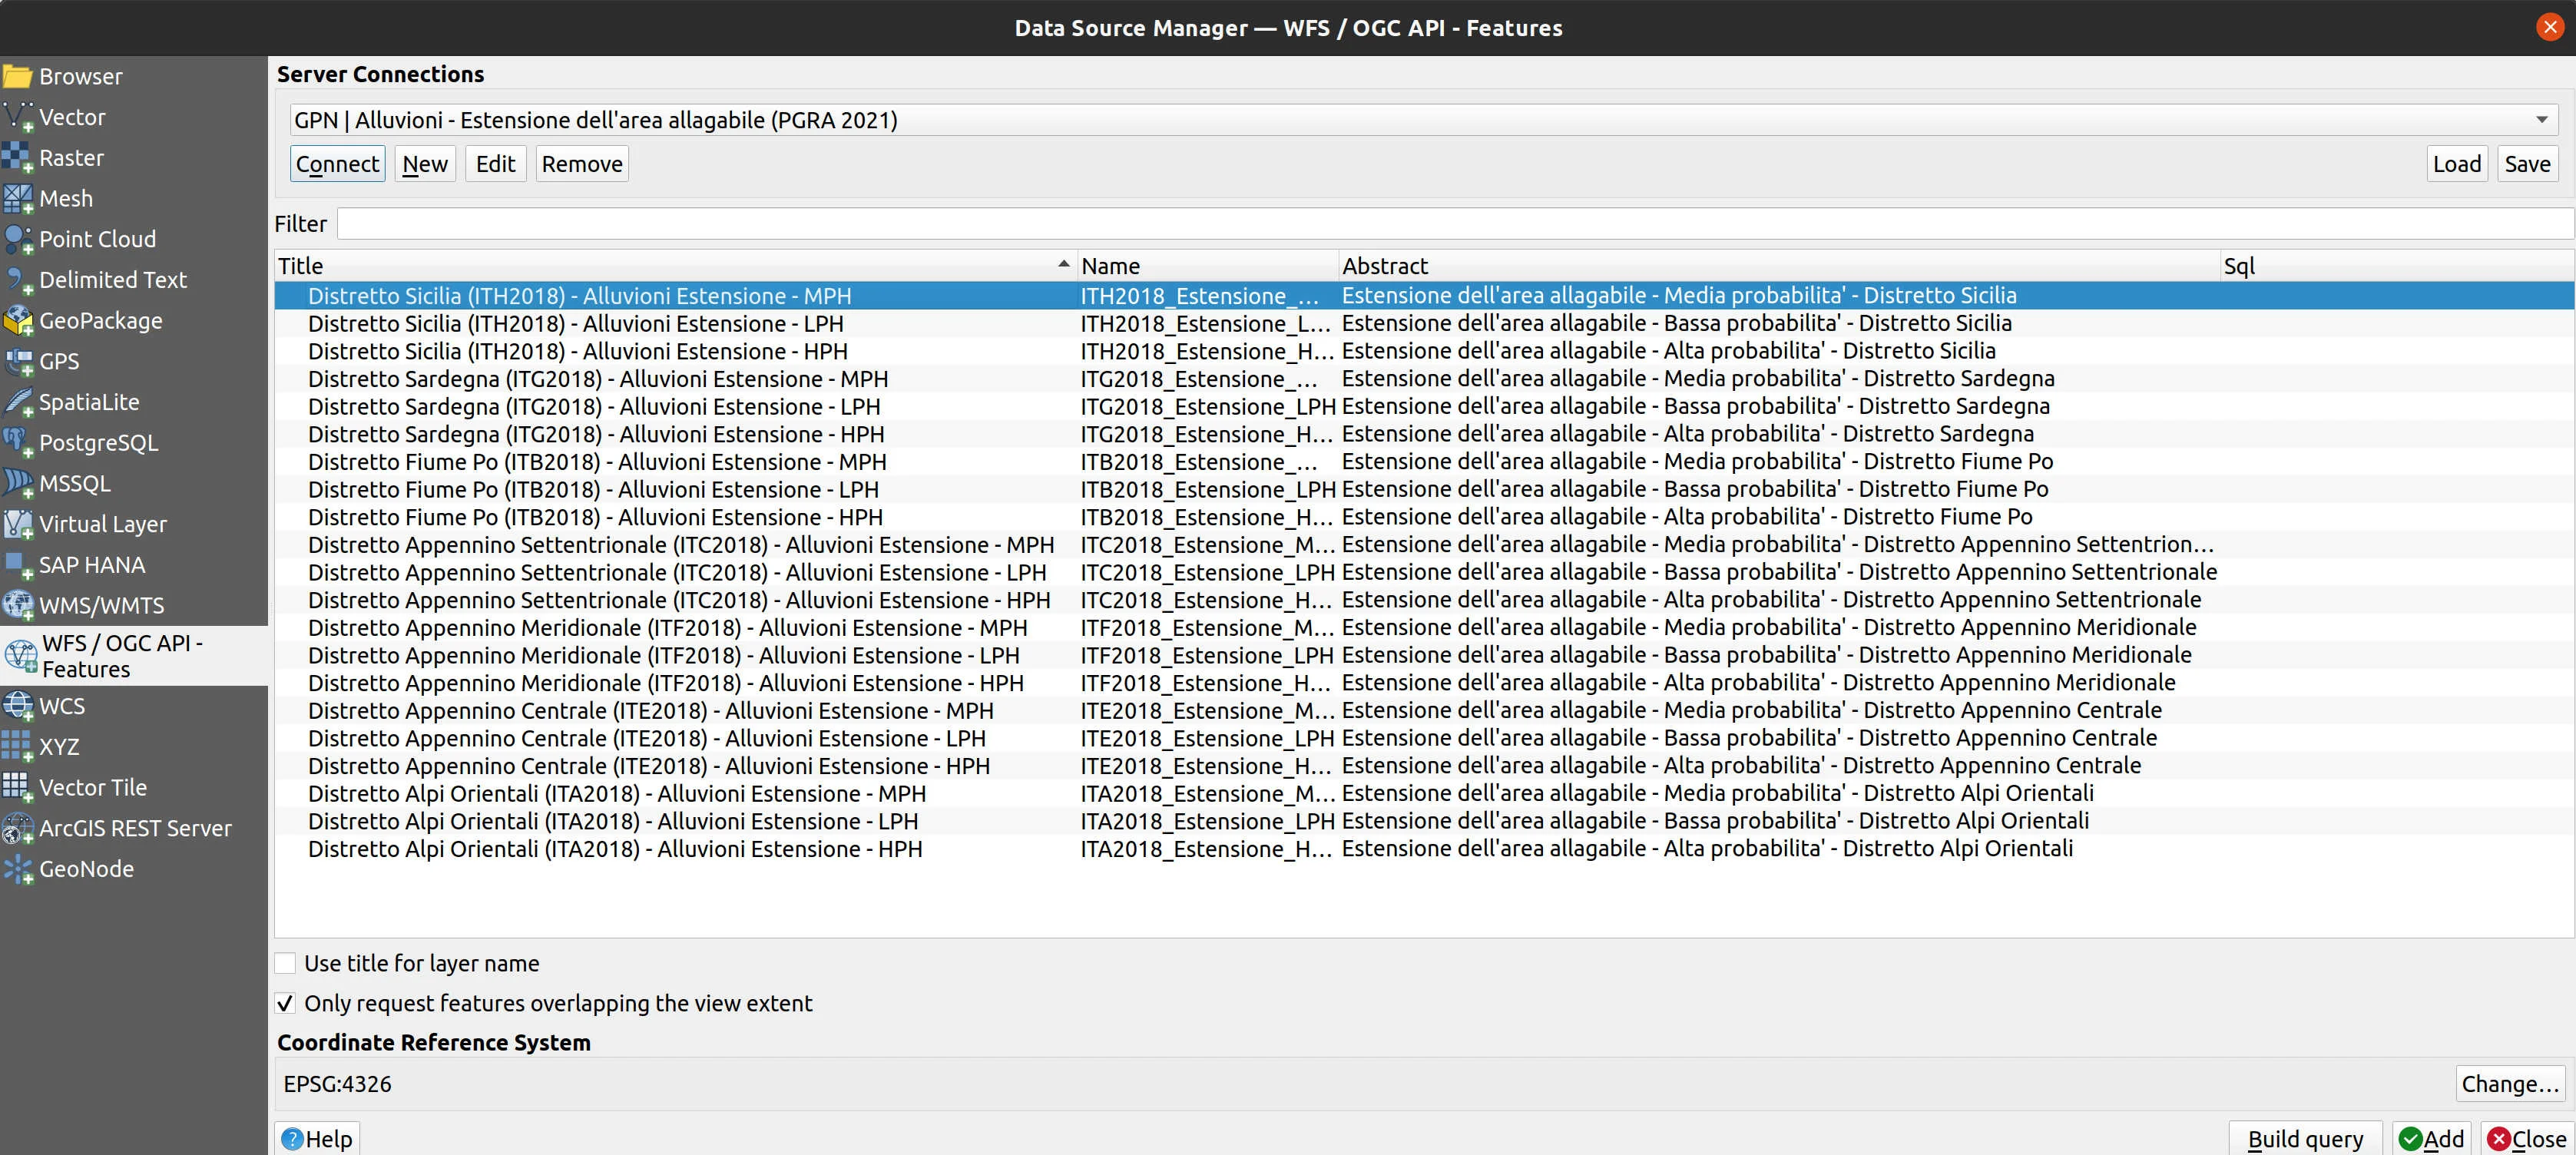Sort by the Title column header
The width and height of the screenshot is (2576, 1155).
676,266
